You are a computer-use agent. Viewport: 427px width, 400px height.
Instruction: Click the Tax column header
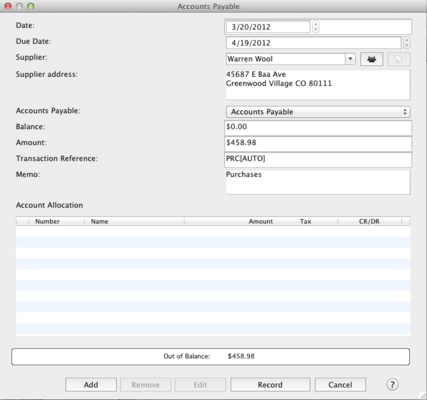[x=307, y=221]
